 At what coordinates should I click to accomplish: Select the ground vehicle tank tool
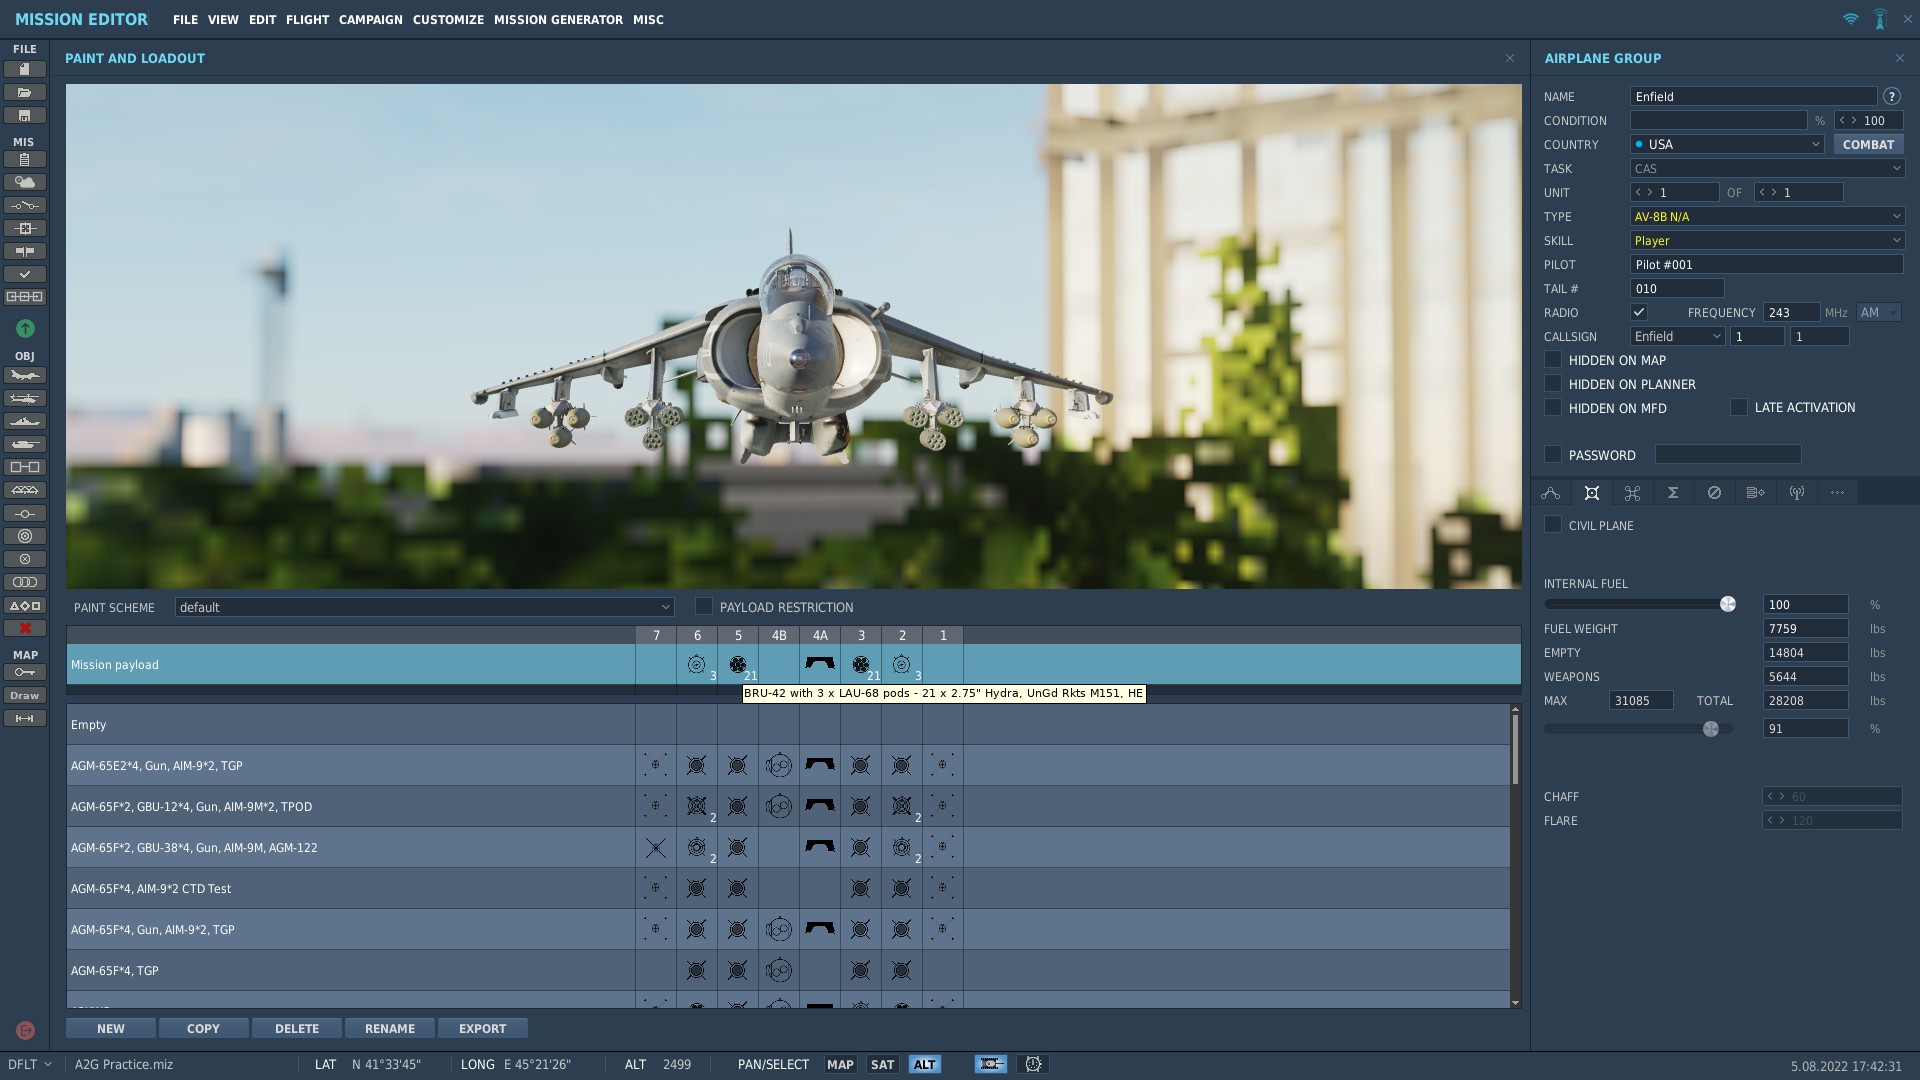(25, 444)
